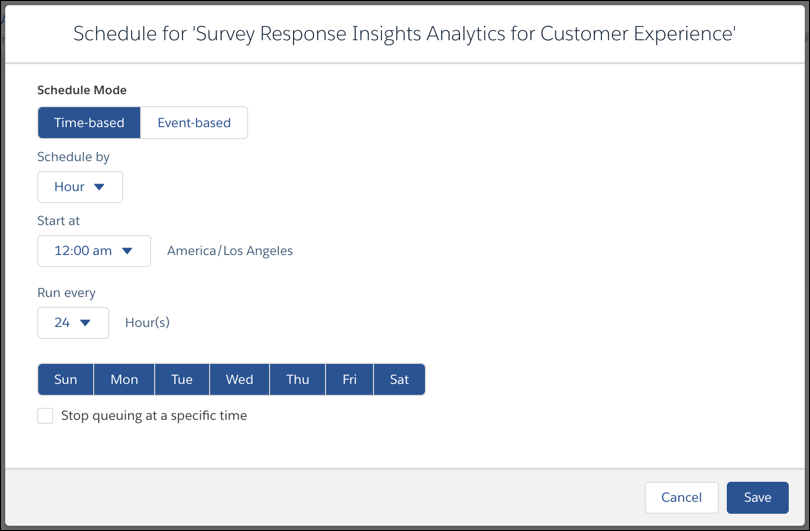The height and width of the screenshot is (531, 810).
Task: Toggle Thursday in the day selector
Action: pyautogui.click(x=298, y=380)
